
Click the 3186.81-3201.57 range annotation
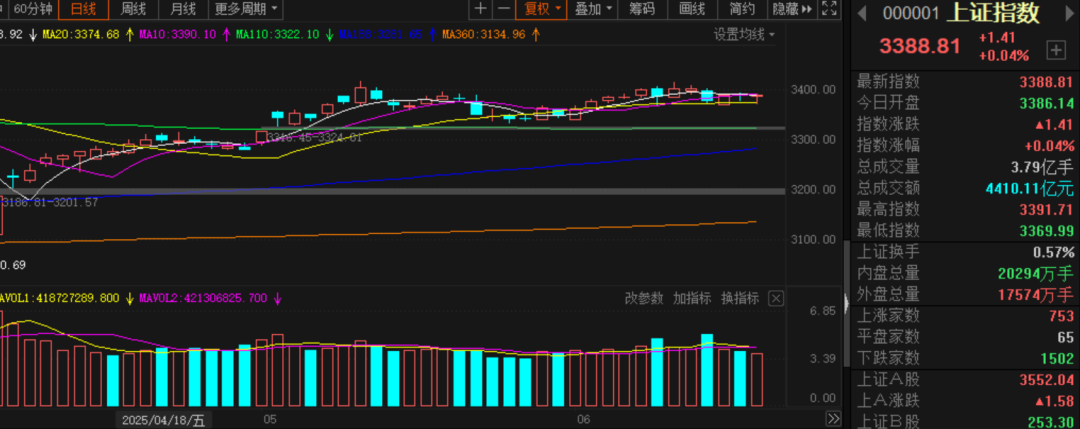(50, 202)
